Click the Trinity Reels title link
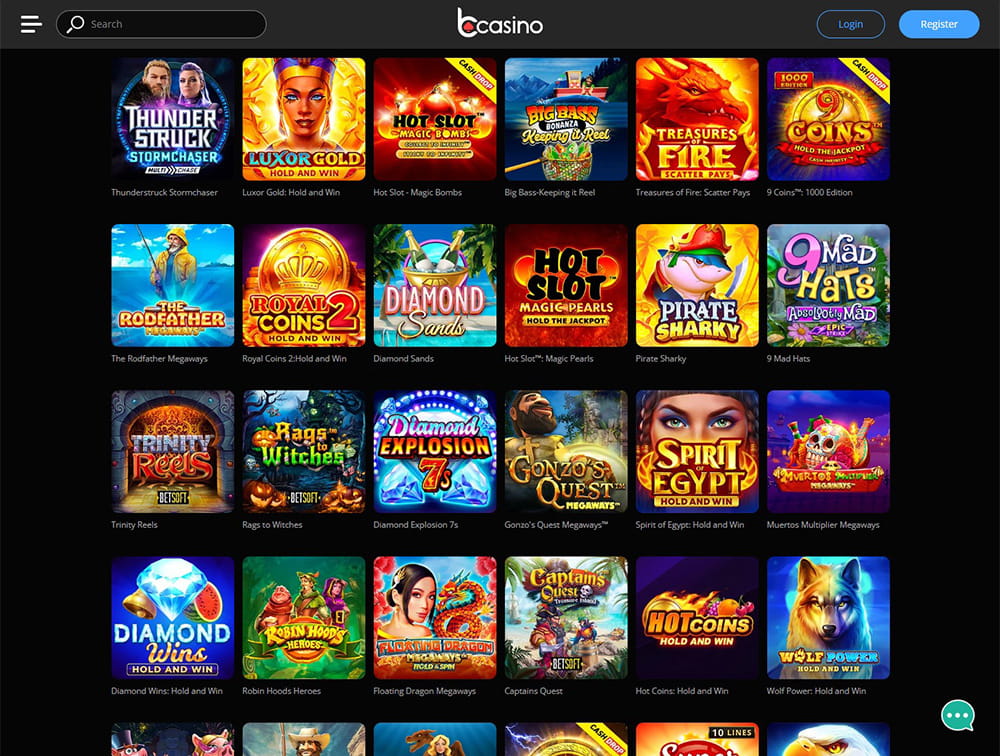The height and width of the screenshot is (756, 1000). point(134,524)
